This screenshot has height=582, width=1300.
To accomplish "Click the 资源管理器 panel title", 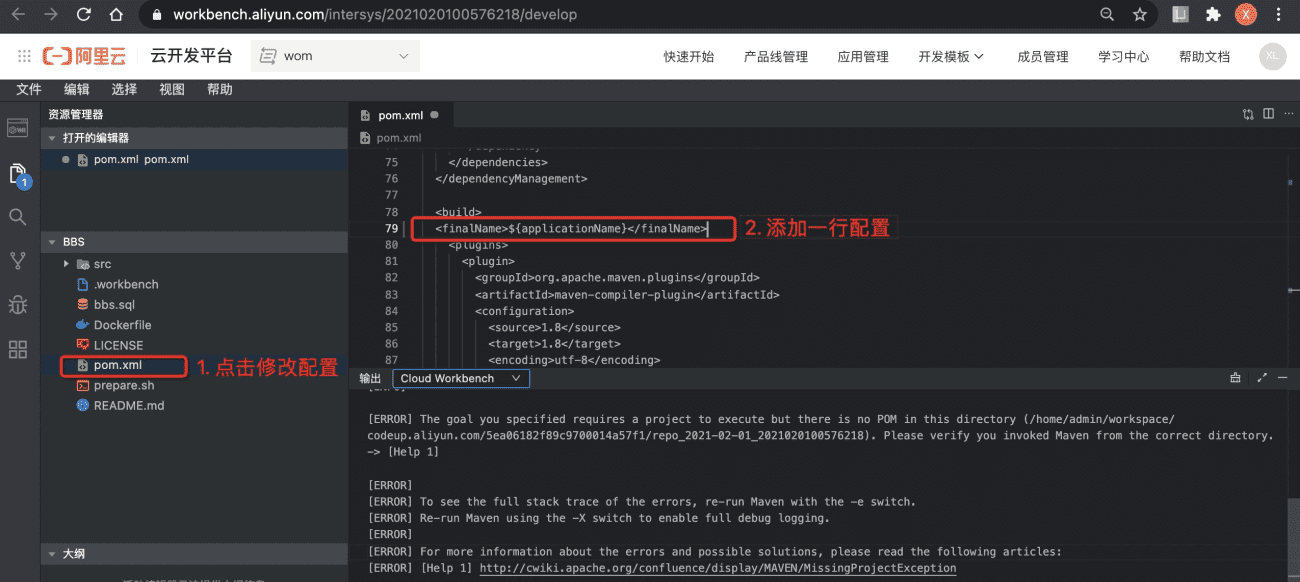I will [75, 115].
